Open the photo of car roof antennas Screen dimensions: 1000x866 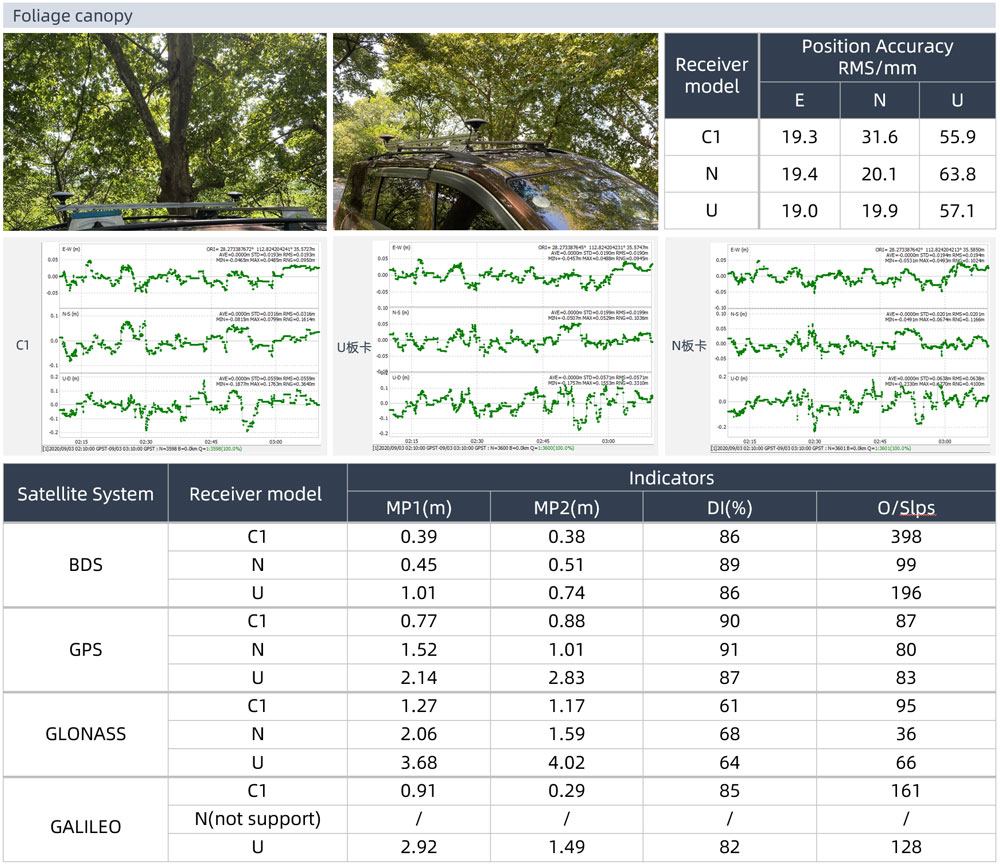(496, 132)
